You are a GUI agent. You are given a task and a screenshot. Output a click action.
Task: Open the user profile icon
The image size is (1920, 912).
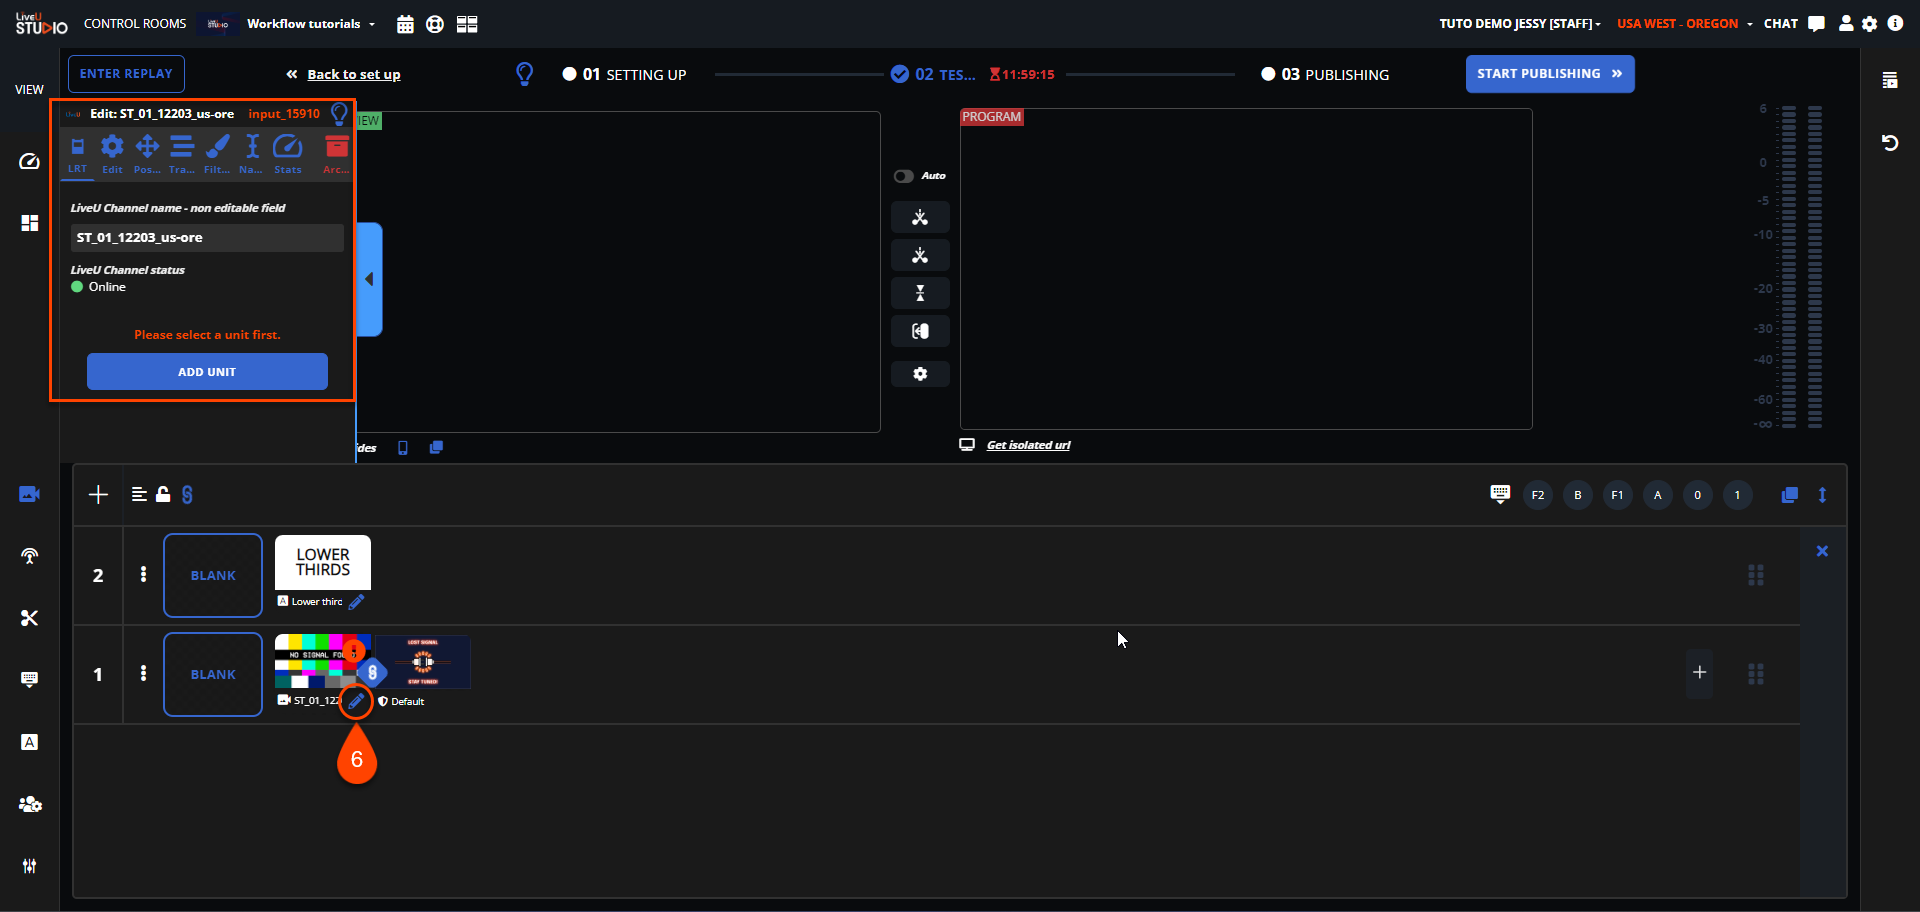tap(1846, 24)
